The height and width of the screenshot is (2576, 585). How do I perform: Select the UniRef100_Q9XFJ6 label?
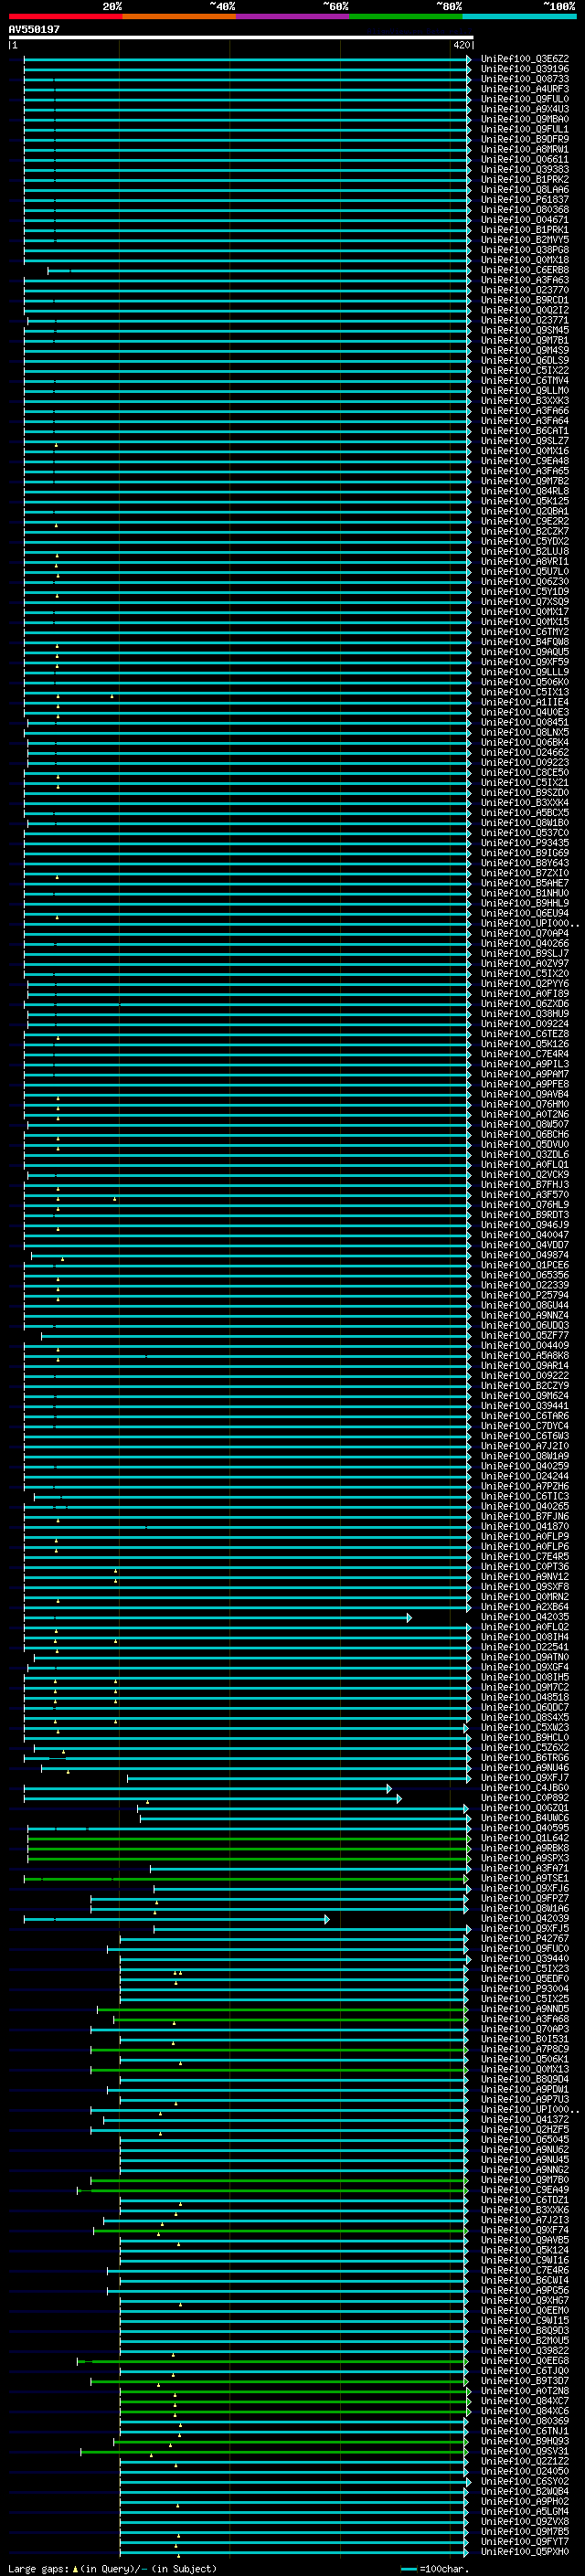(524, 1888)
